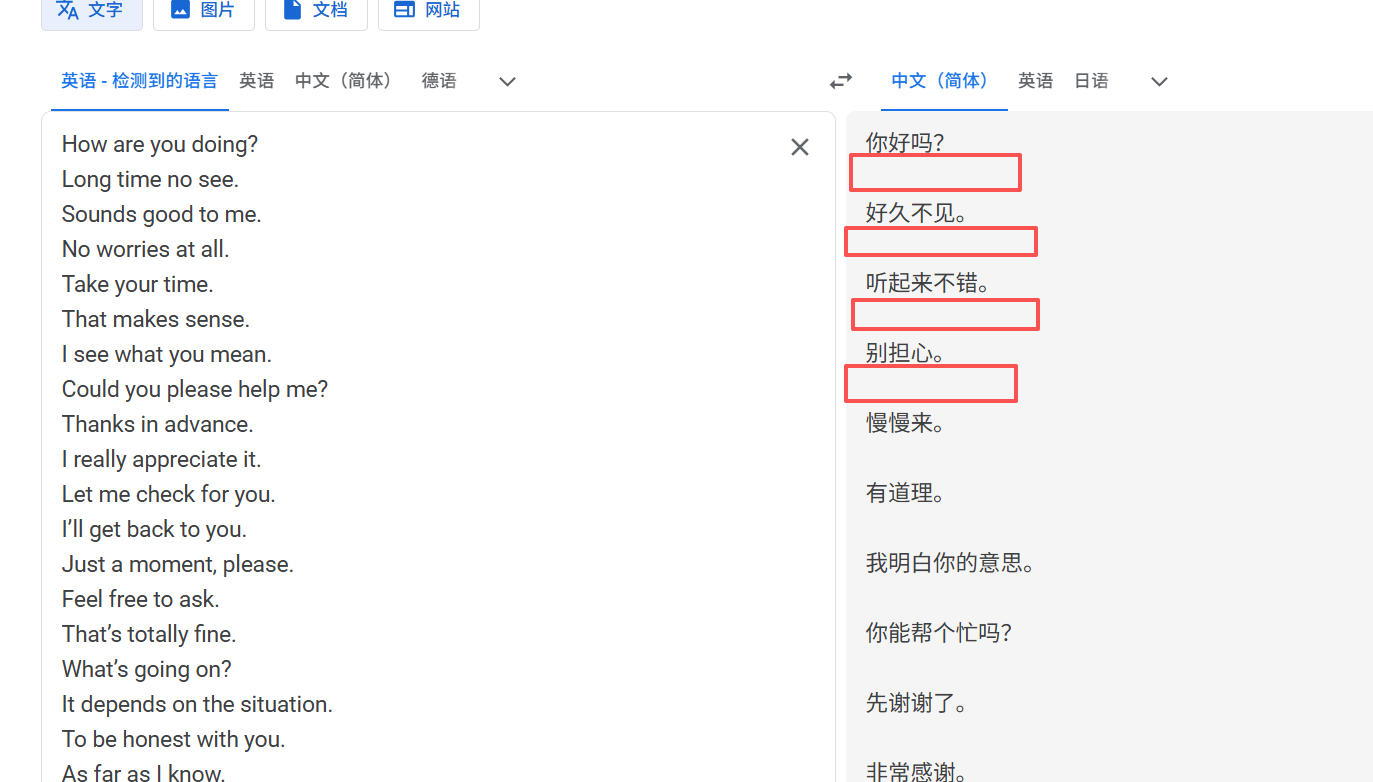Click source line "How are you doing?"

[x=160, y=144]
